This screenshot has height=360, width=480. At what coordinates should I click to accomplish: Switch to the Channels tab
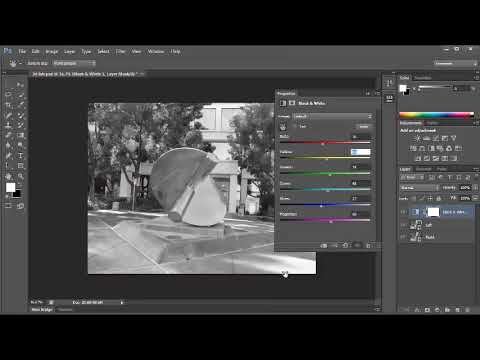[x=423, y=169]
